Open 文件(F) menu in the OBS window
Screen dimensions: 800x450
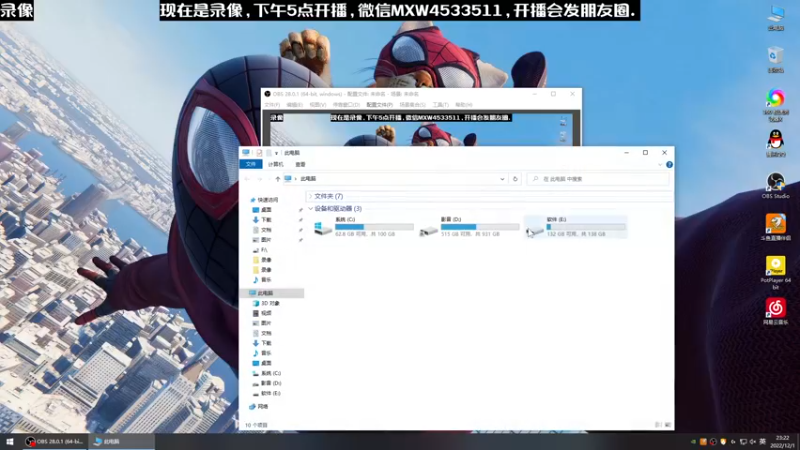click(x=272, y=105)
